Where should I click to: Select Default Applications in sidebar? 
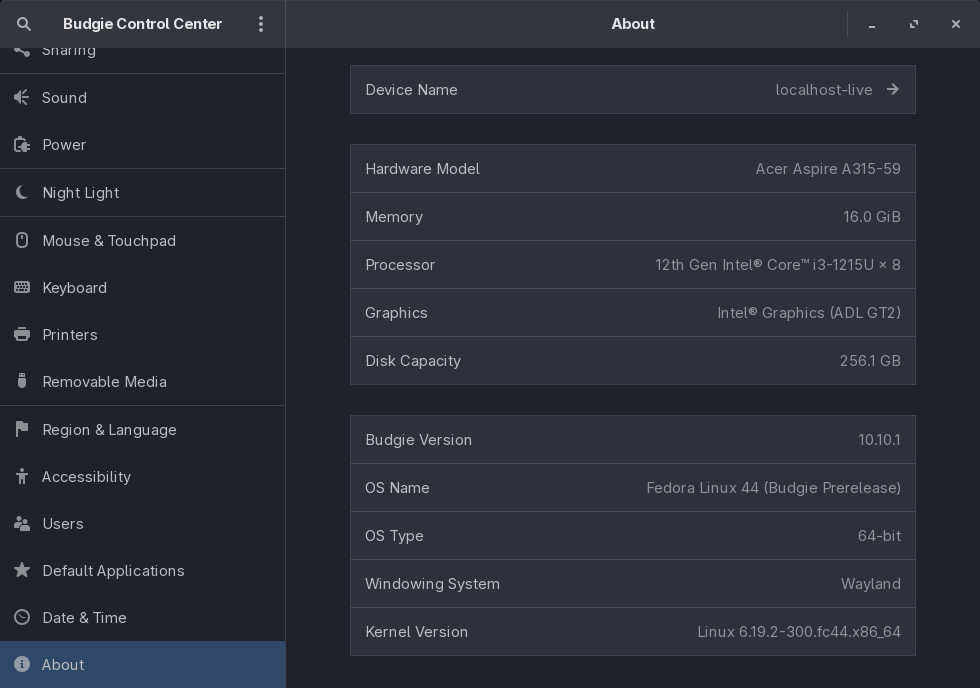(x=113, y=571)
